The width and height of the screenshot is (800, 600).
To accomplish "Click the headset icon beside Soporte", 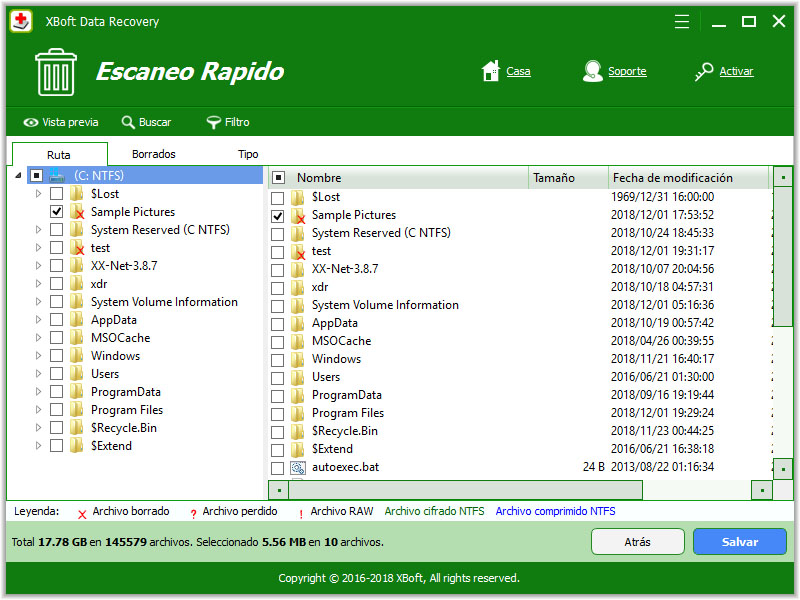I will [592, 71].
